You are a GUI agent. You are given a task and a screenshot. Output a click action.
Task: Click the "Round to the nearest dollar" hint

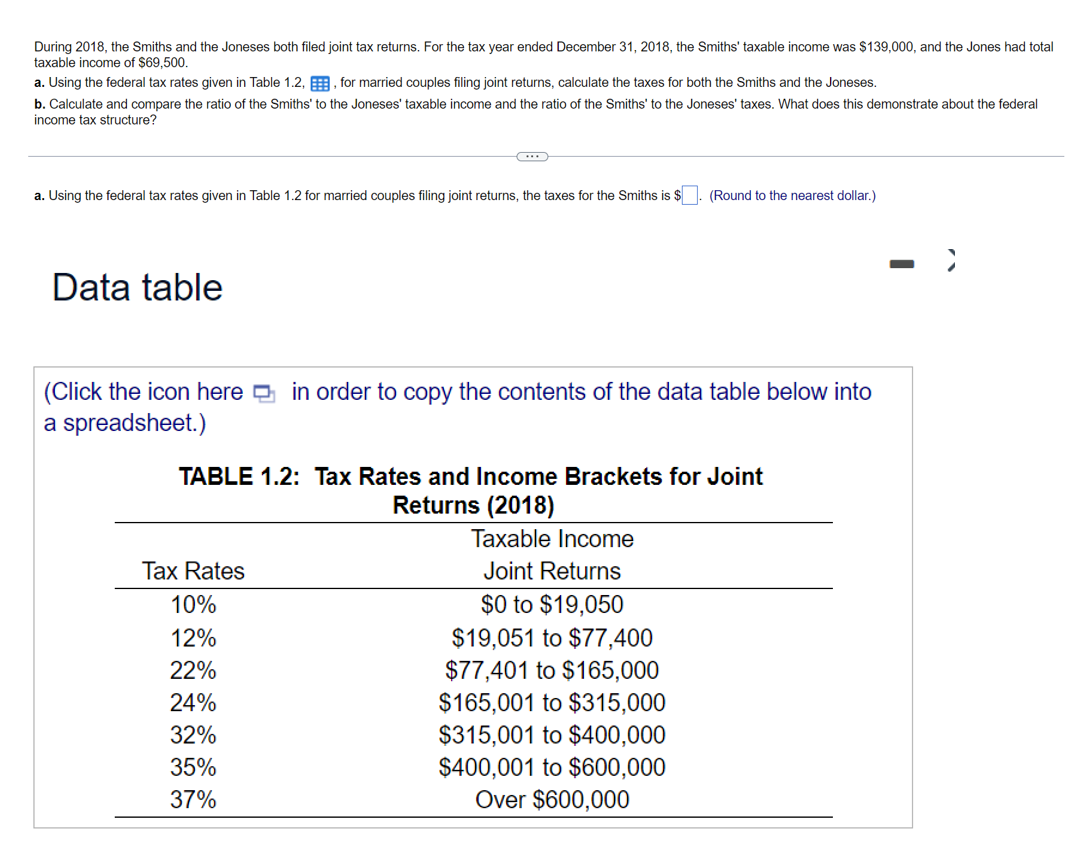tap(792, 195)
